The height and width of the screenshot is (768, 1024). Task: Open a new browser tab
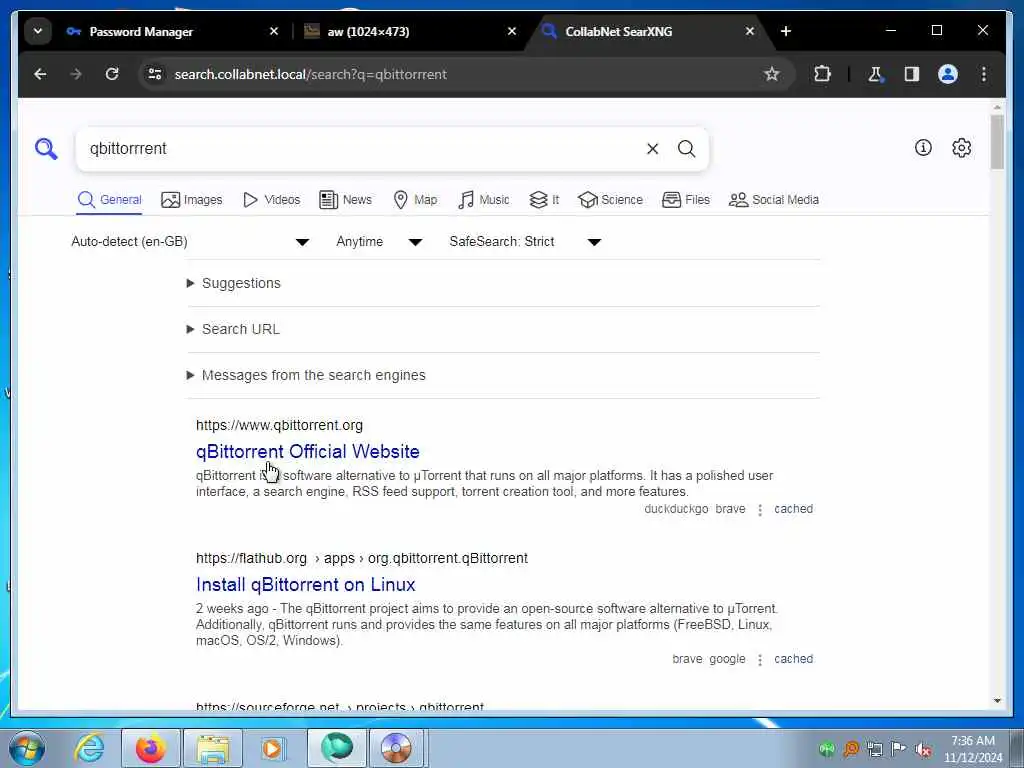pyautogui.click(x=786, y=31)
